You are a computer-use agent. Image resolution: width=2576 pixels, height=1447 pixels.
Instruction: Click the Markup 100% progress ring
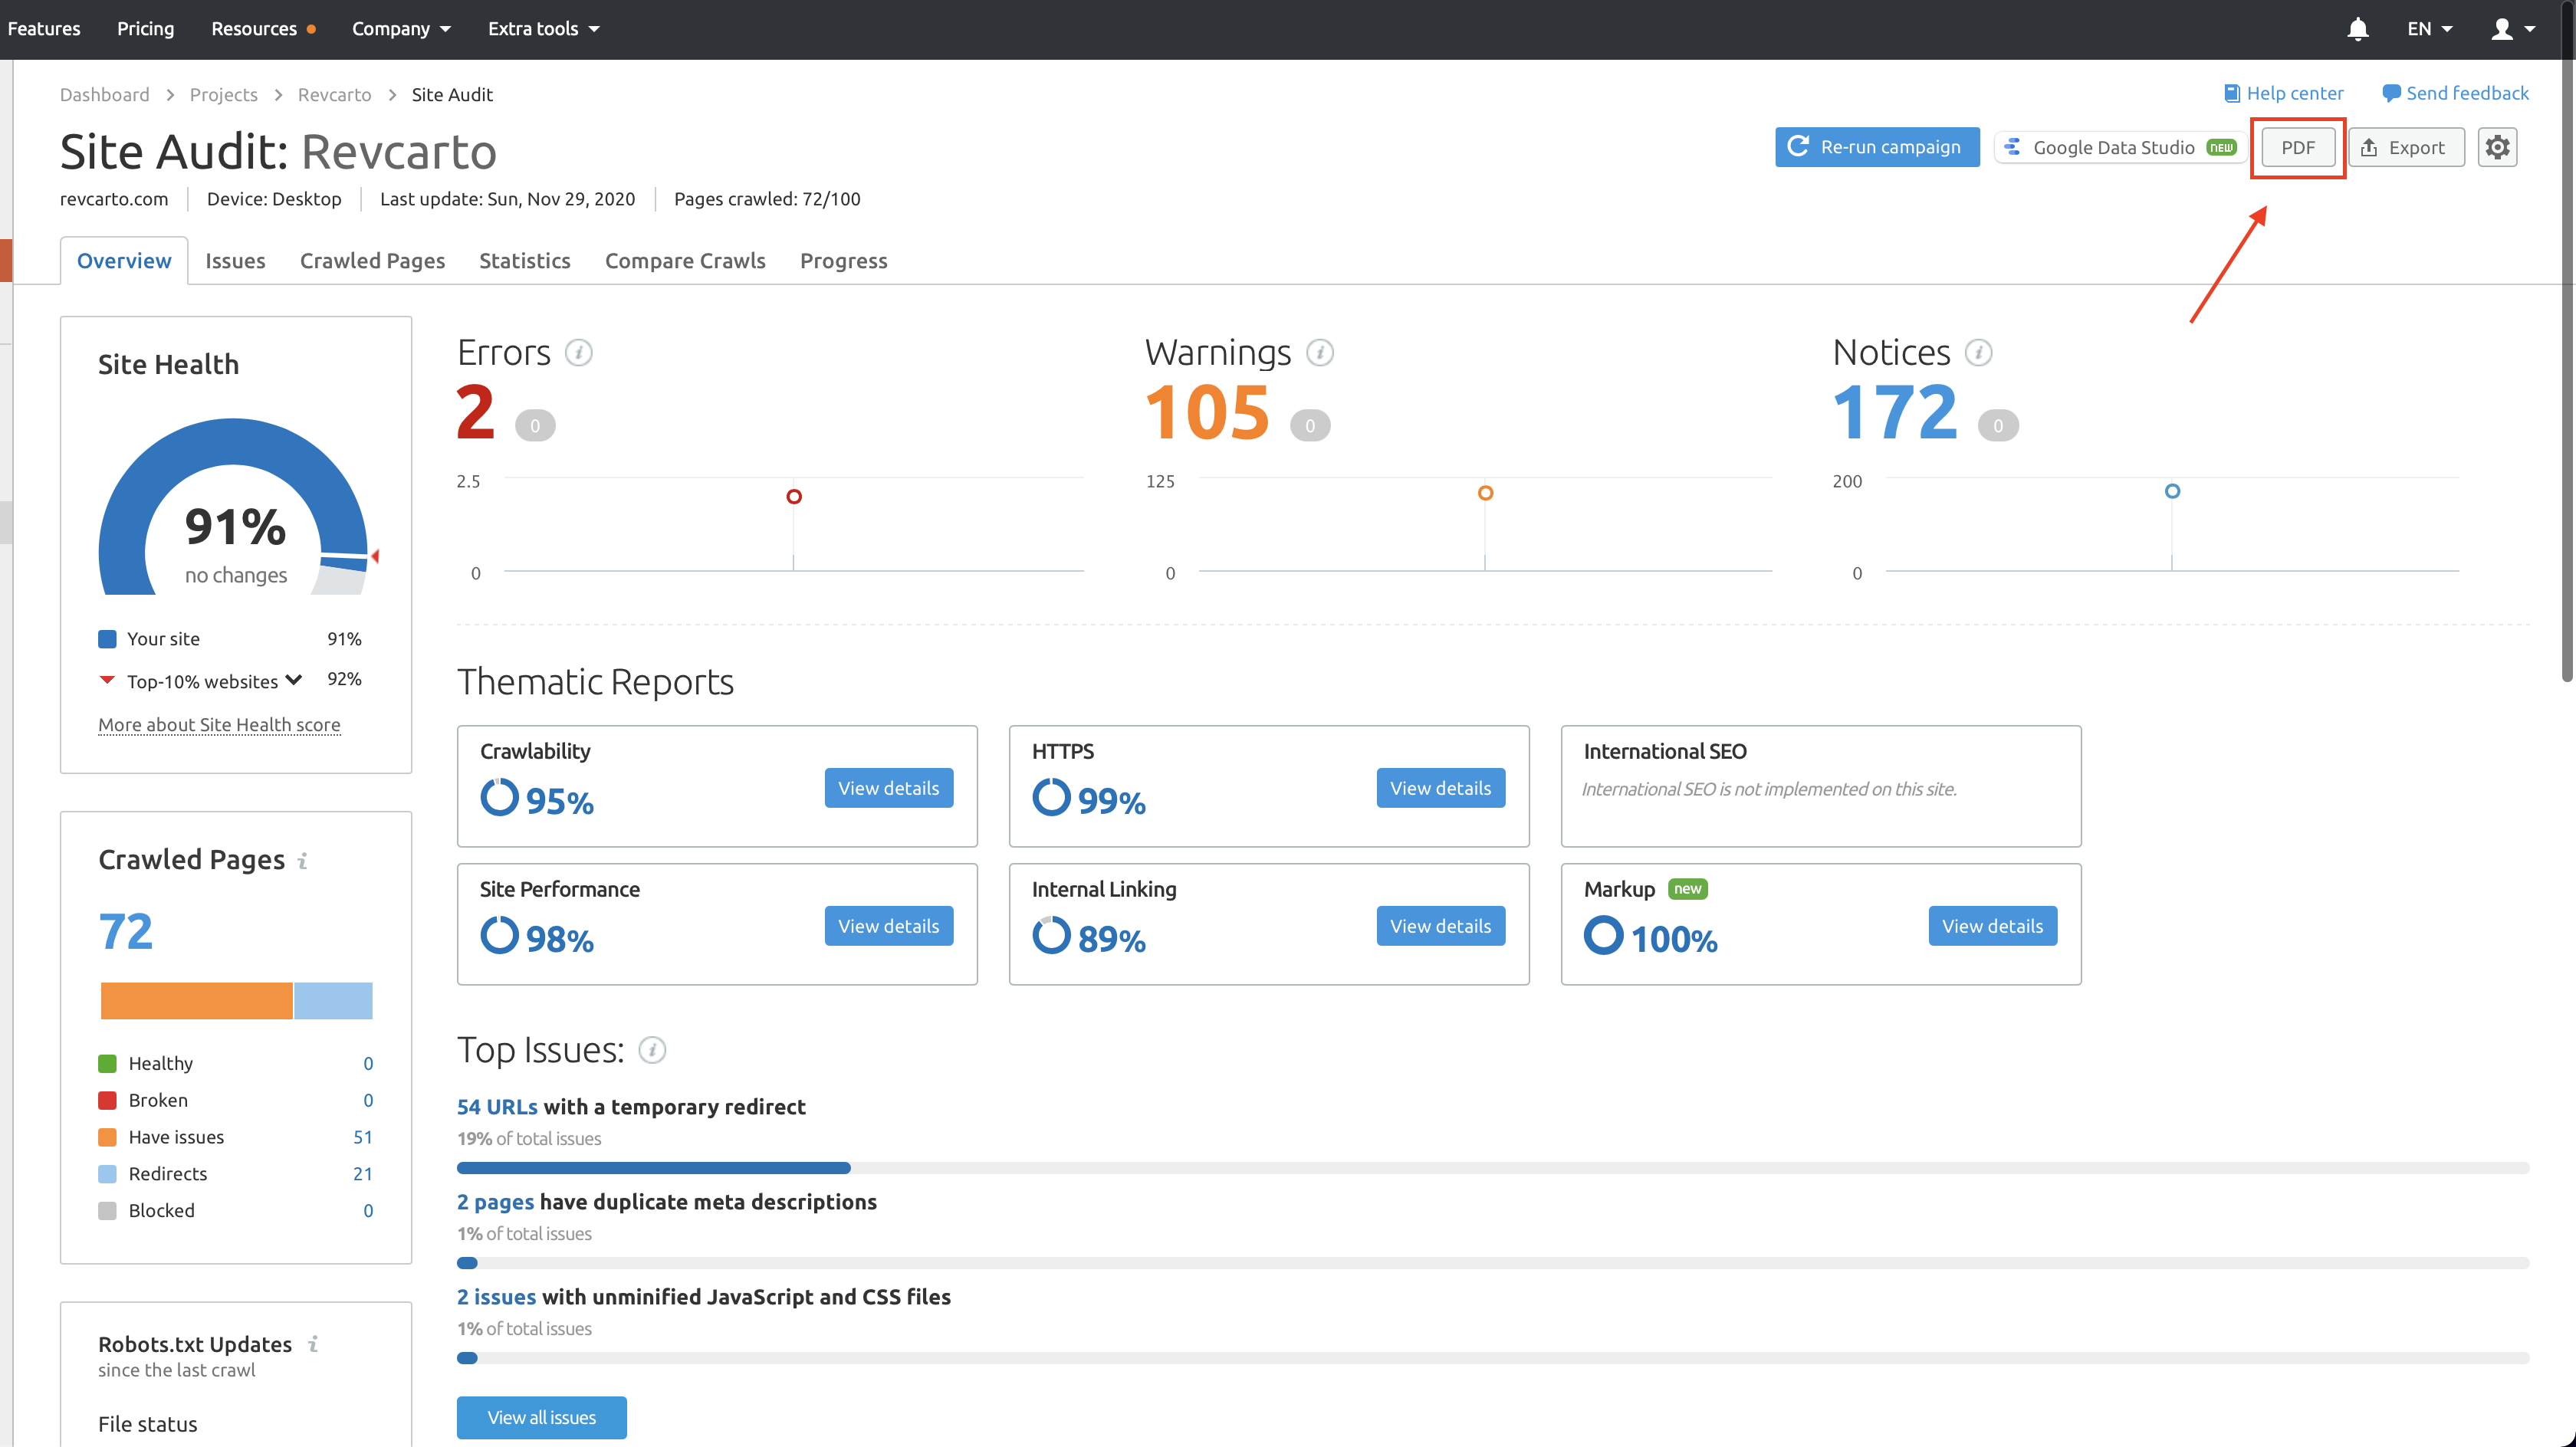[1603, 936]
